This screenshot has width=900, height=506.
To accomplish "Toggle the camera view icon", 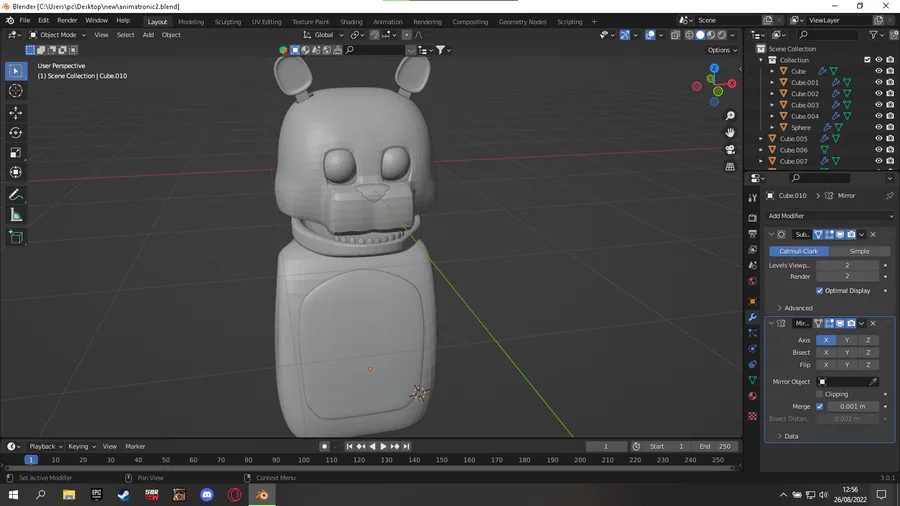I will tap(730, 150).
